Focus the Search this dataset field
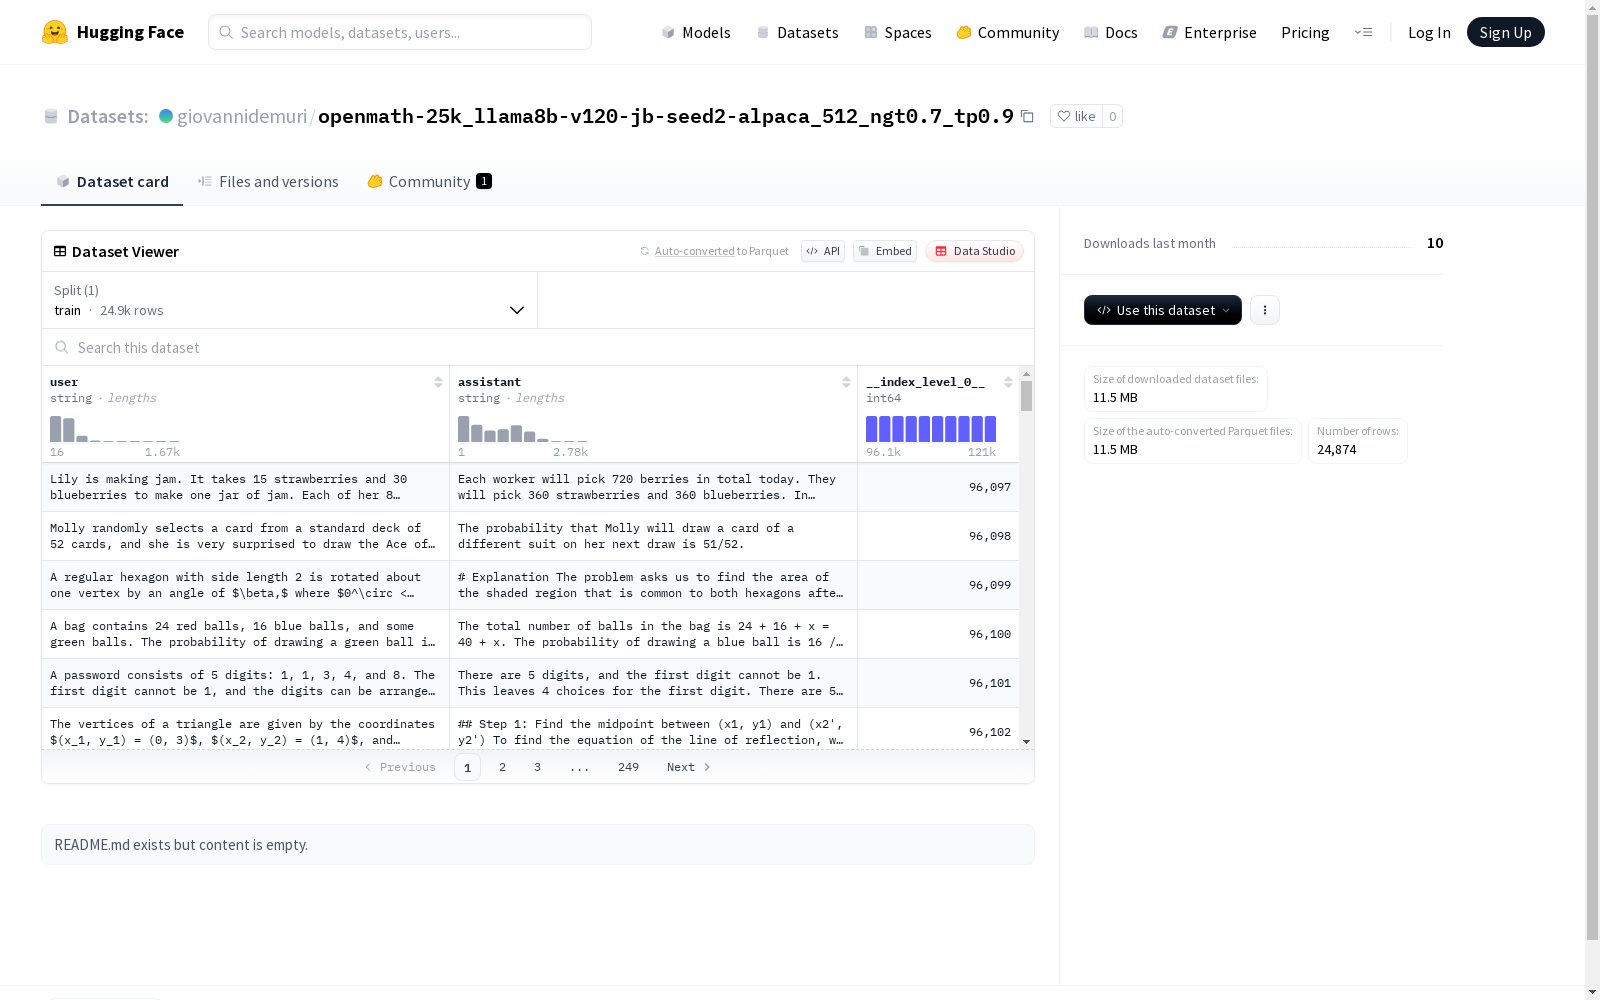Image resolution: width=1600 pixels, height=1000 pixels. point(538,348)
